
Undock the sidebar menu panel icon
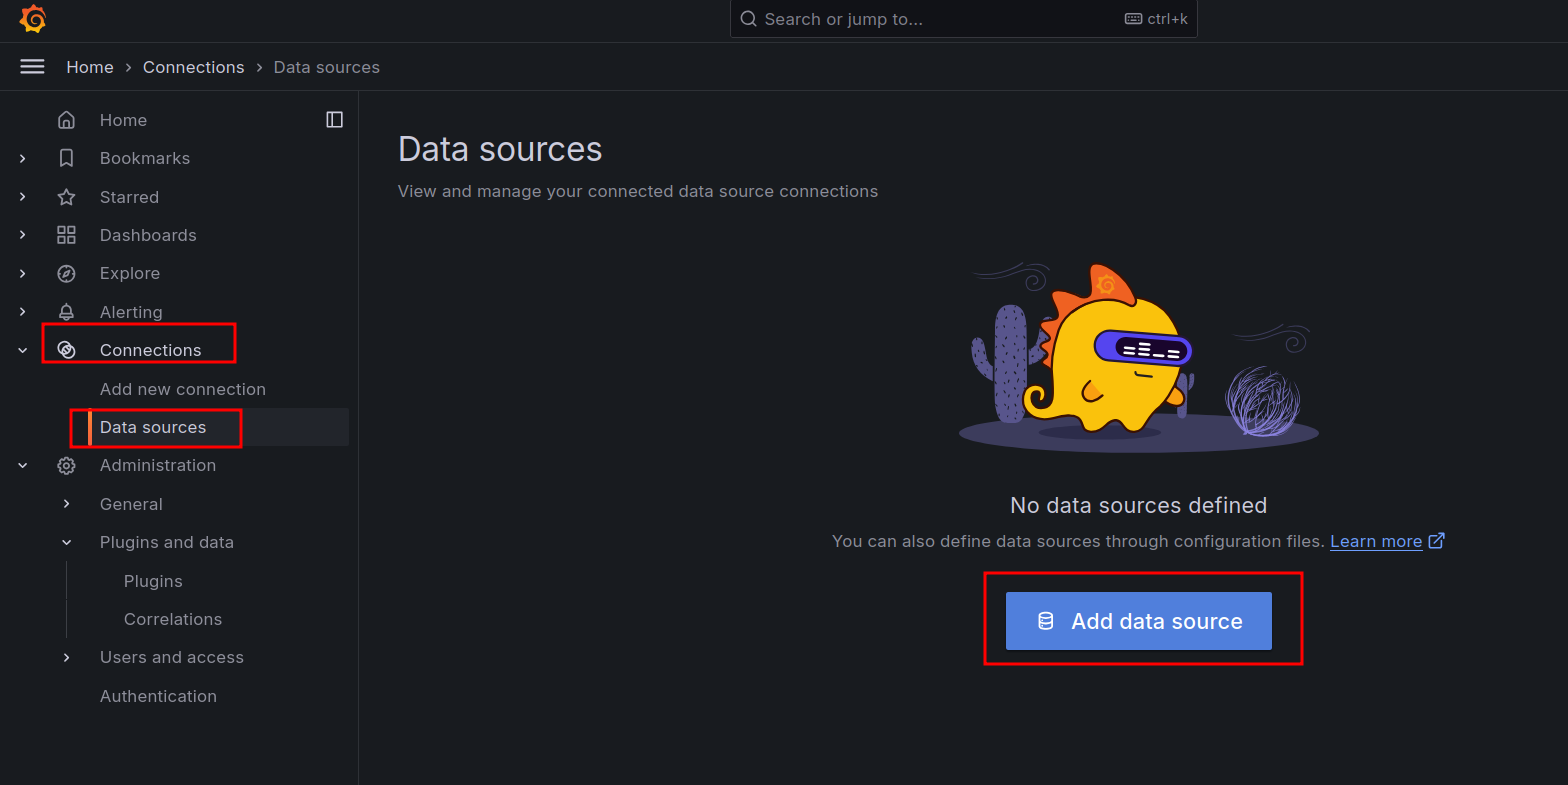[x=335, y=120]
